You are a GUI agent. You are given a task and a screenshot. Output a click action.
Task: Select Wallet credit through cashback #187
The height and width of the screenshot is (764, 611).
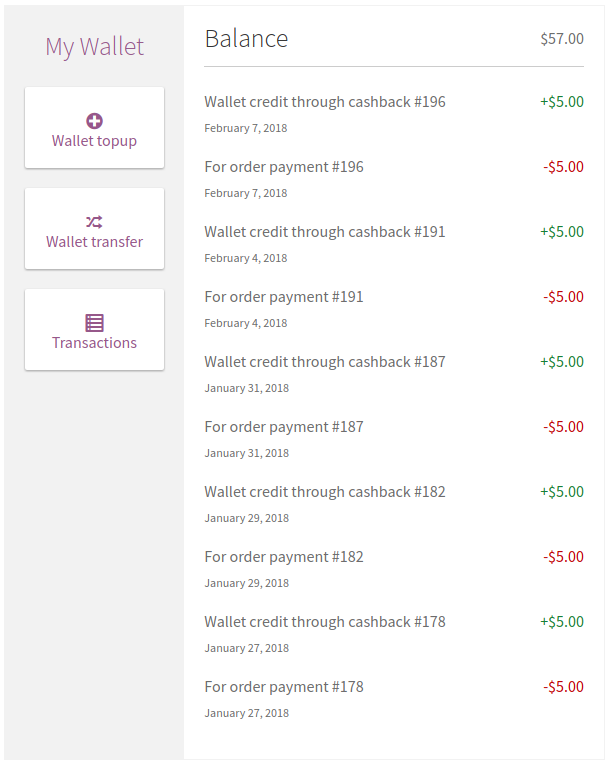325,362
